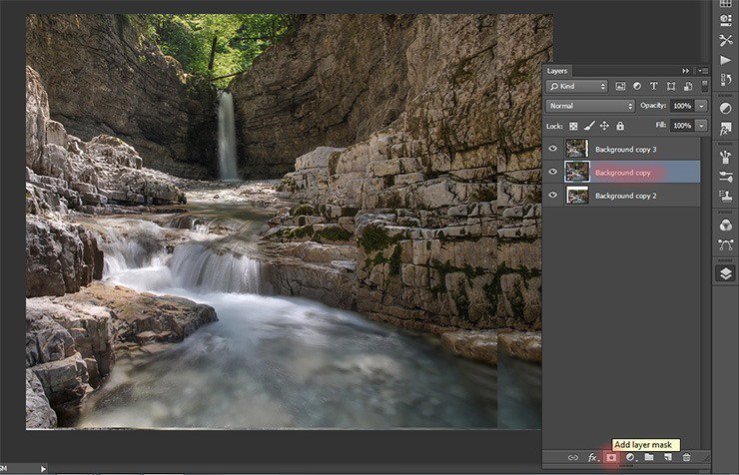Switch to the Layers tab

pyautogui.click(x=557, y=71)
